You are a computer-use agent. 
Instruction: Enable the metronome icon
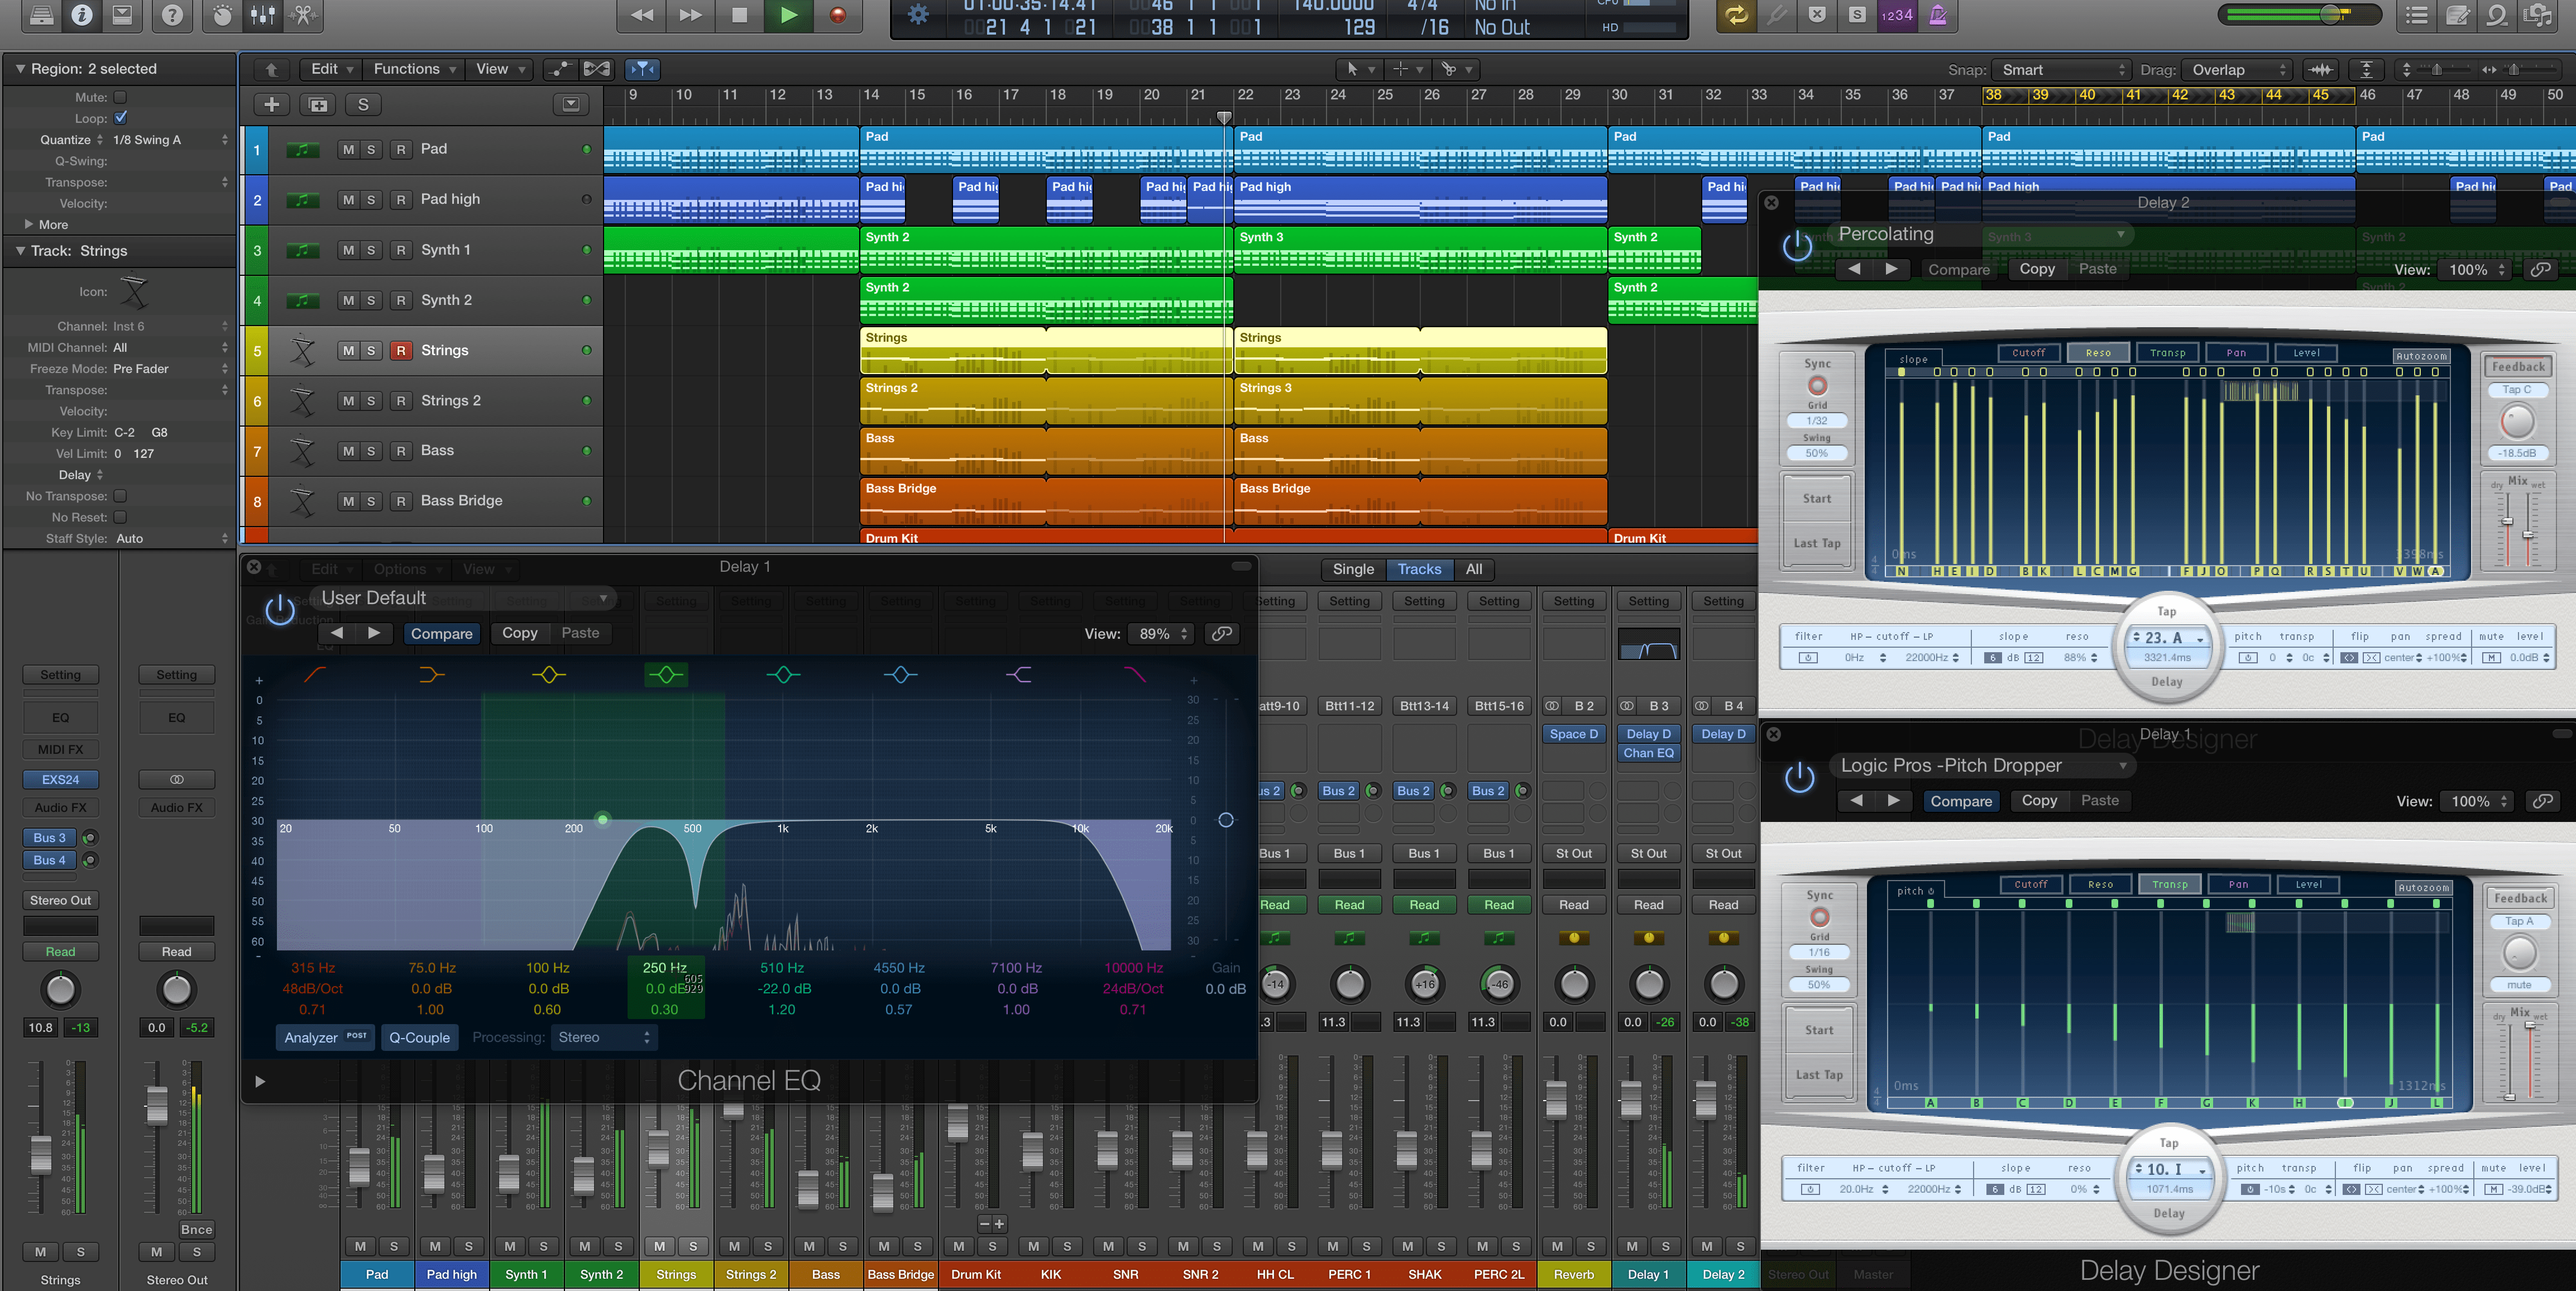point(1938,15)
